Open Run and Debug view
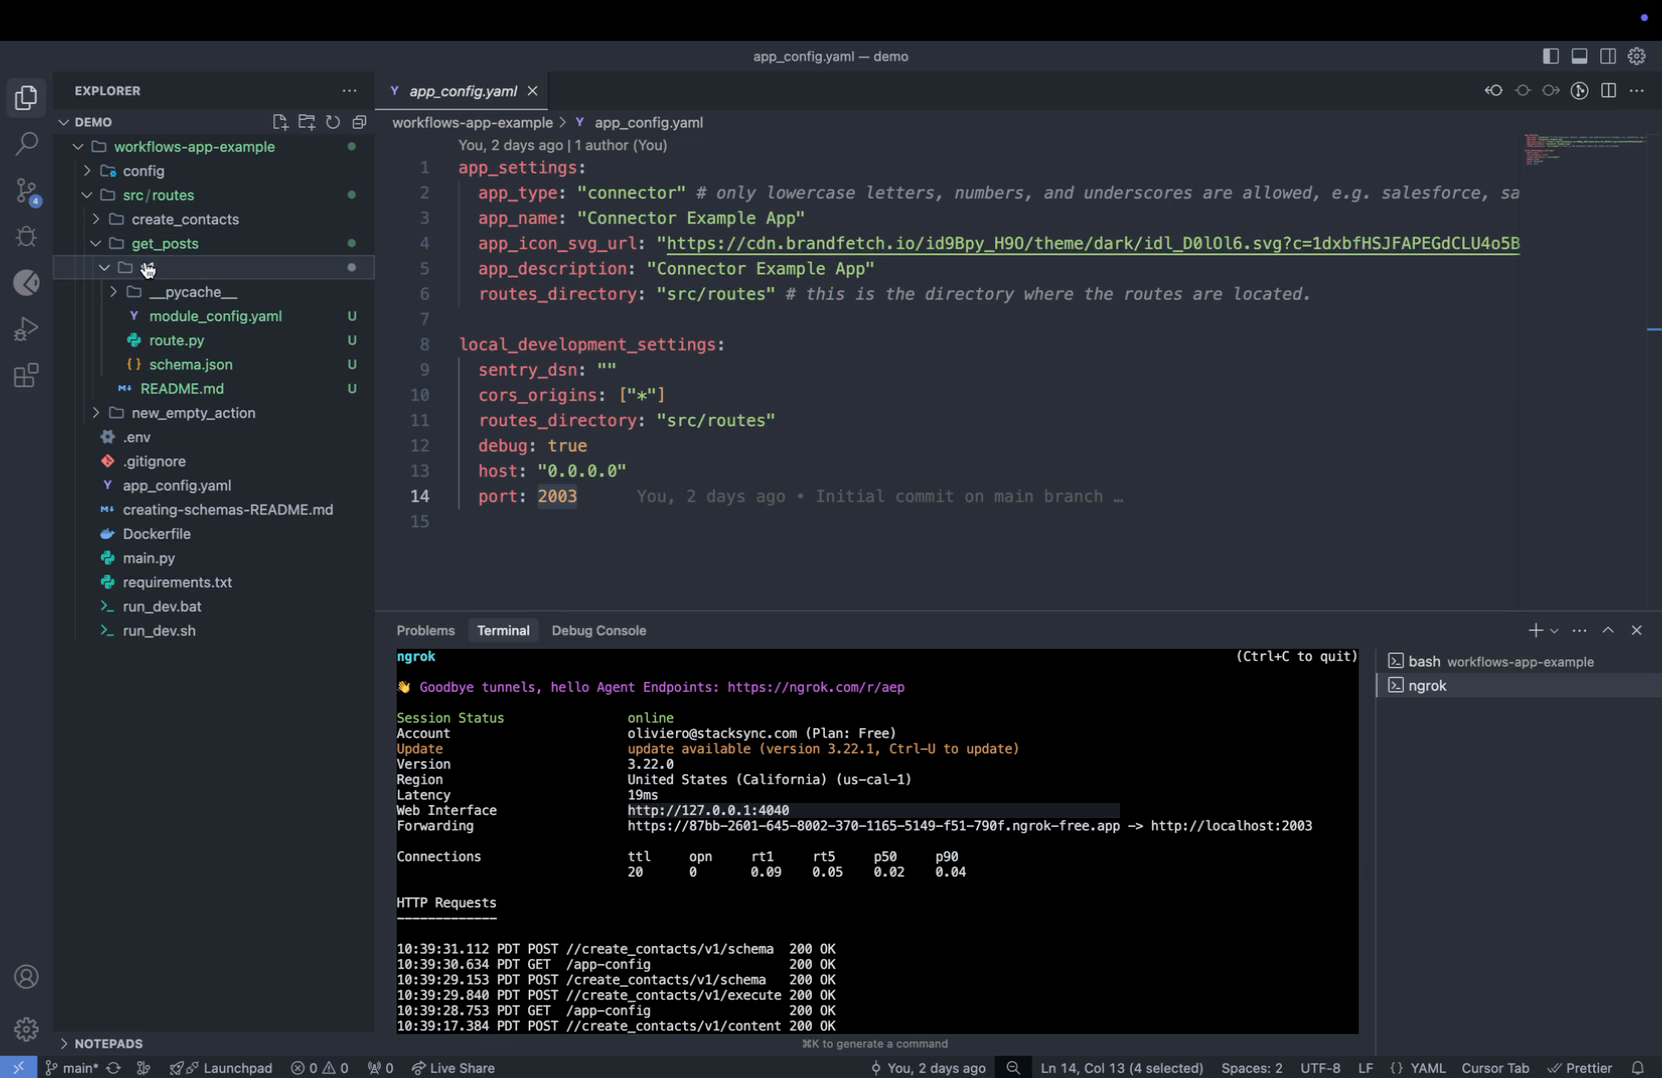Screen dimensions: 1662x1078 [x=27, y=329]
